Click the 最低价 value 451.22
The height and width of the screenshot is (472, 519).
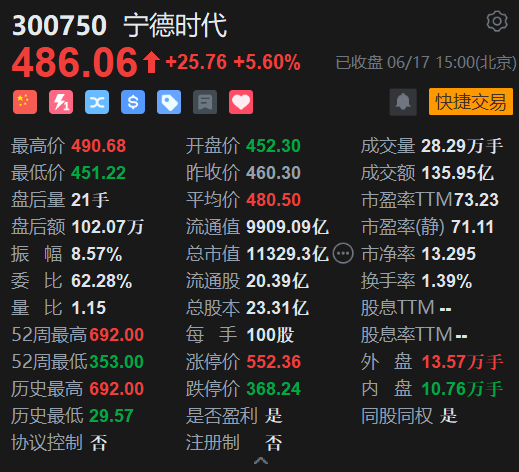(x=98, y=173)
